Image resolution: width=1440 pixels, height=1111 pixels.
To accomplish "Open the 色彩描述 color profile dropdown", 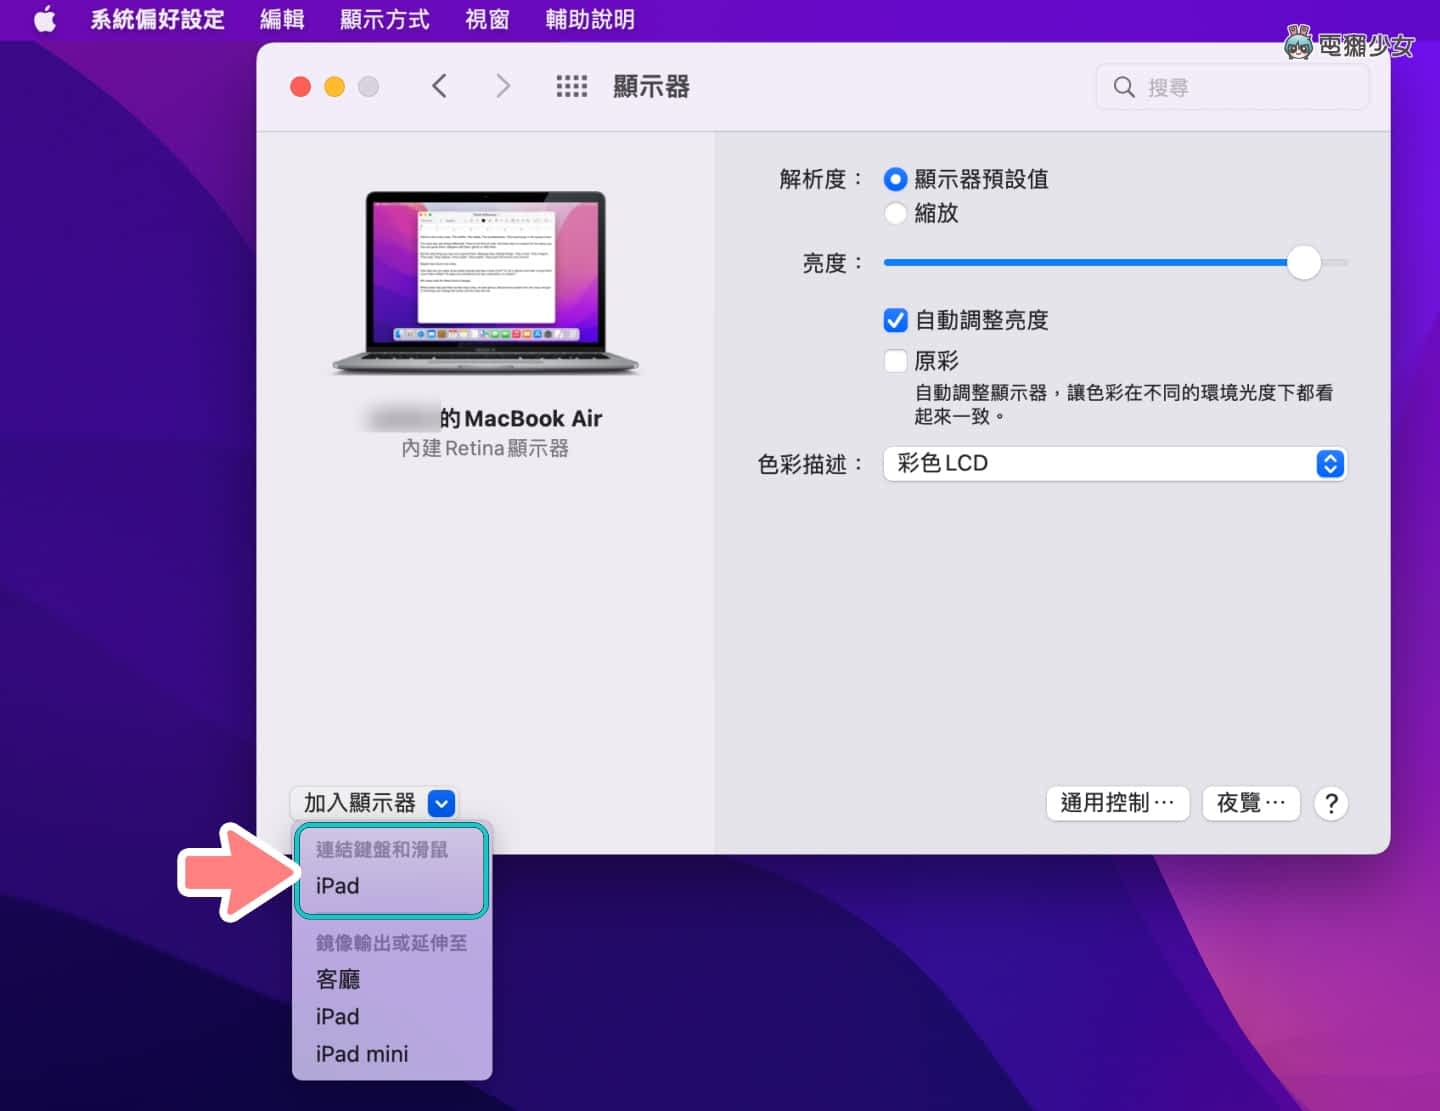I will pos(1115,464).
